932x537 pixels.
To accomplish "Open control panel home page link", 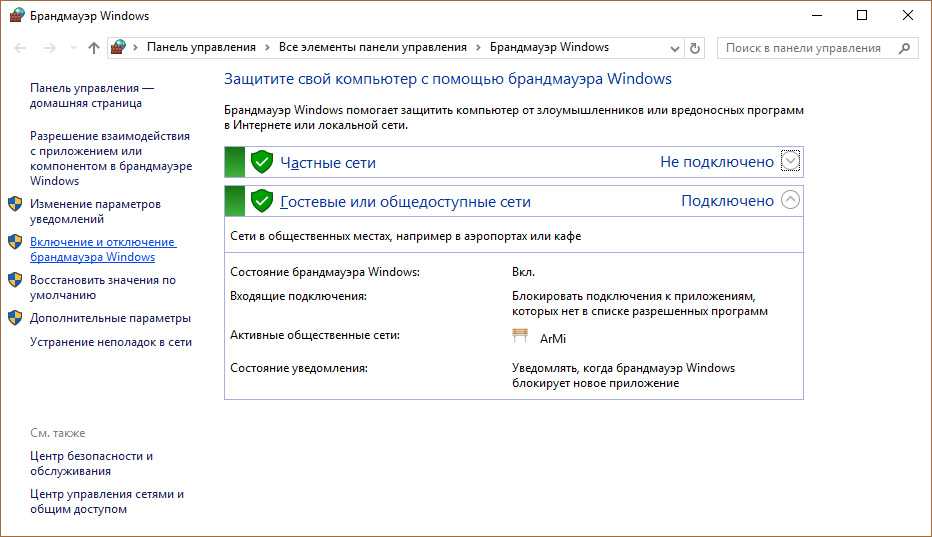I will tap(92, 95).
